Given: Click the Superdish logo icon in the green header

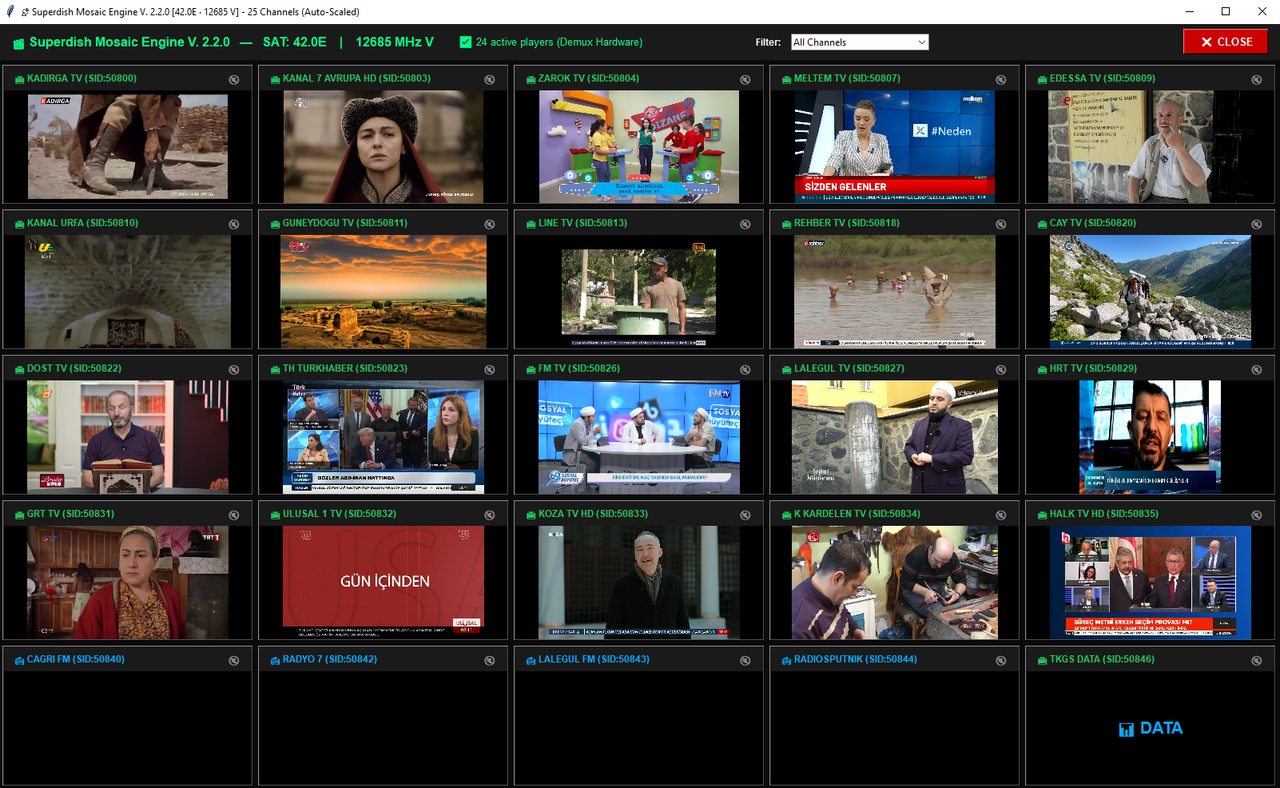Looking at the screenshot, I should coord(18,43).
